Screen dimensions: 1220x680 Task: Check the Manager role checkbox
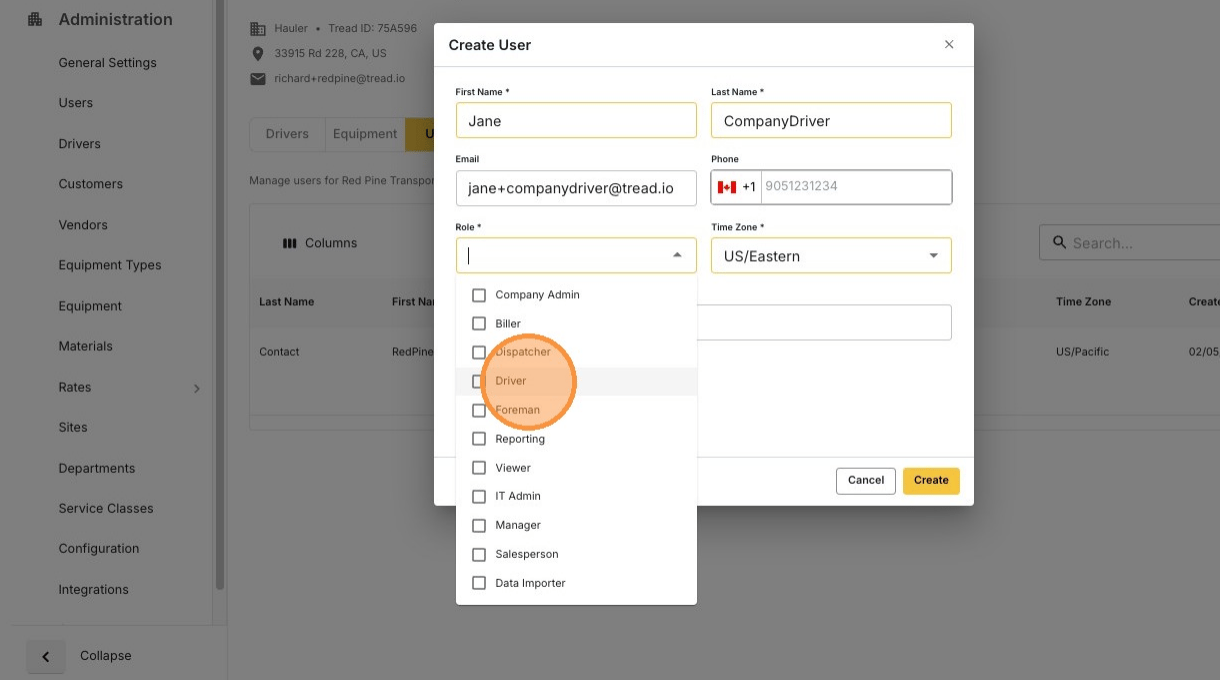pyautogui.click(x=479, y=525)
